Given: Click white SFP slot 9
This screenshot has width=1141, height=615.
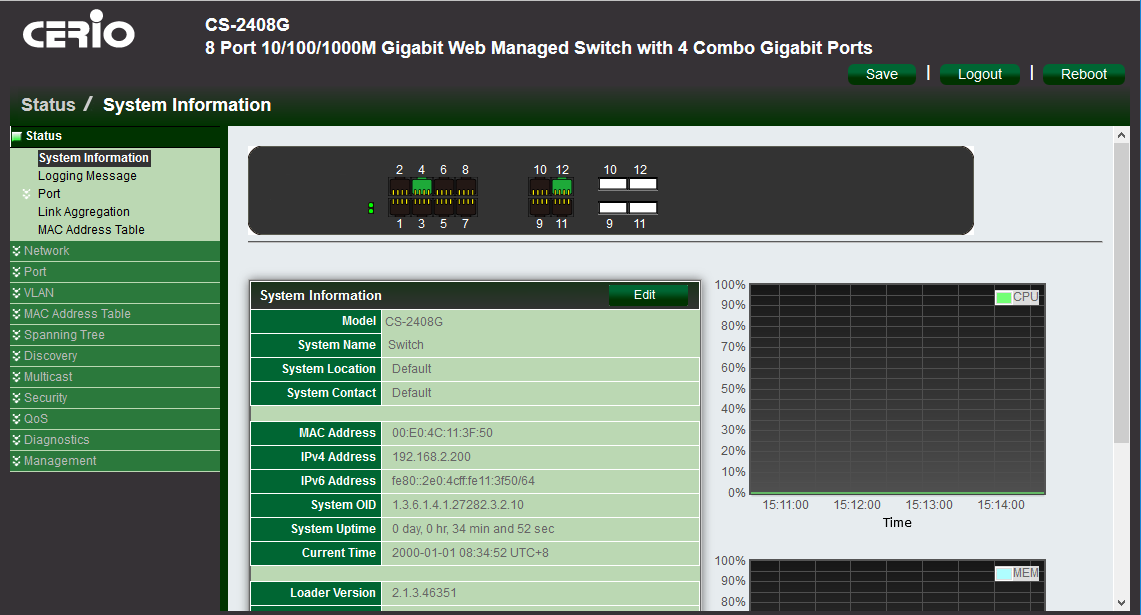Looking at the screenshot, I should [x=613, y=207].
